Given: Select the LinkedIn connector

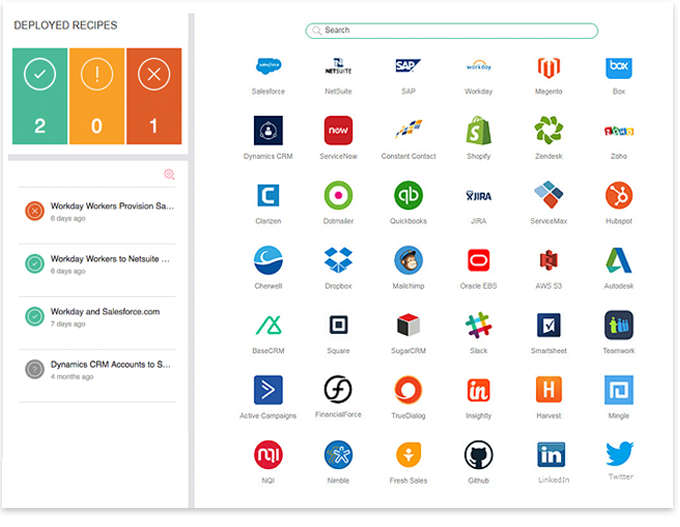Looking at the screenshot, I should pyautogui.click(x=551, y=455).
